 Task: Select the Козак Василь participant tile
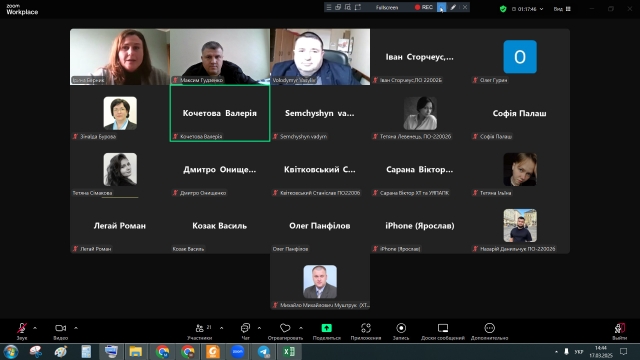click(x=220, y=226)
